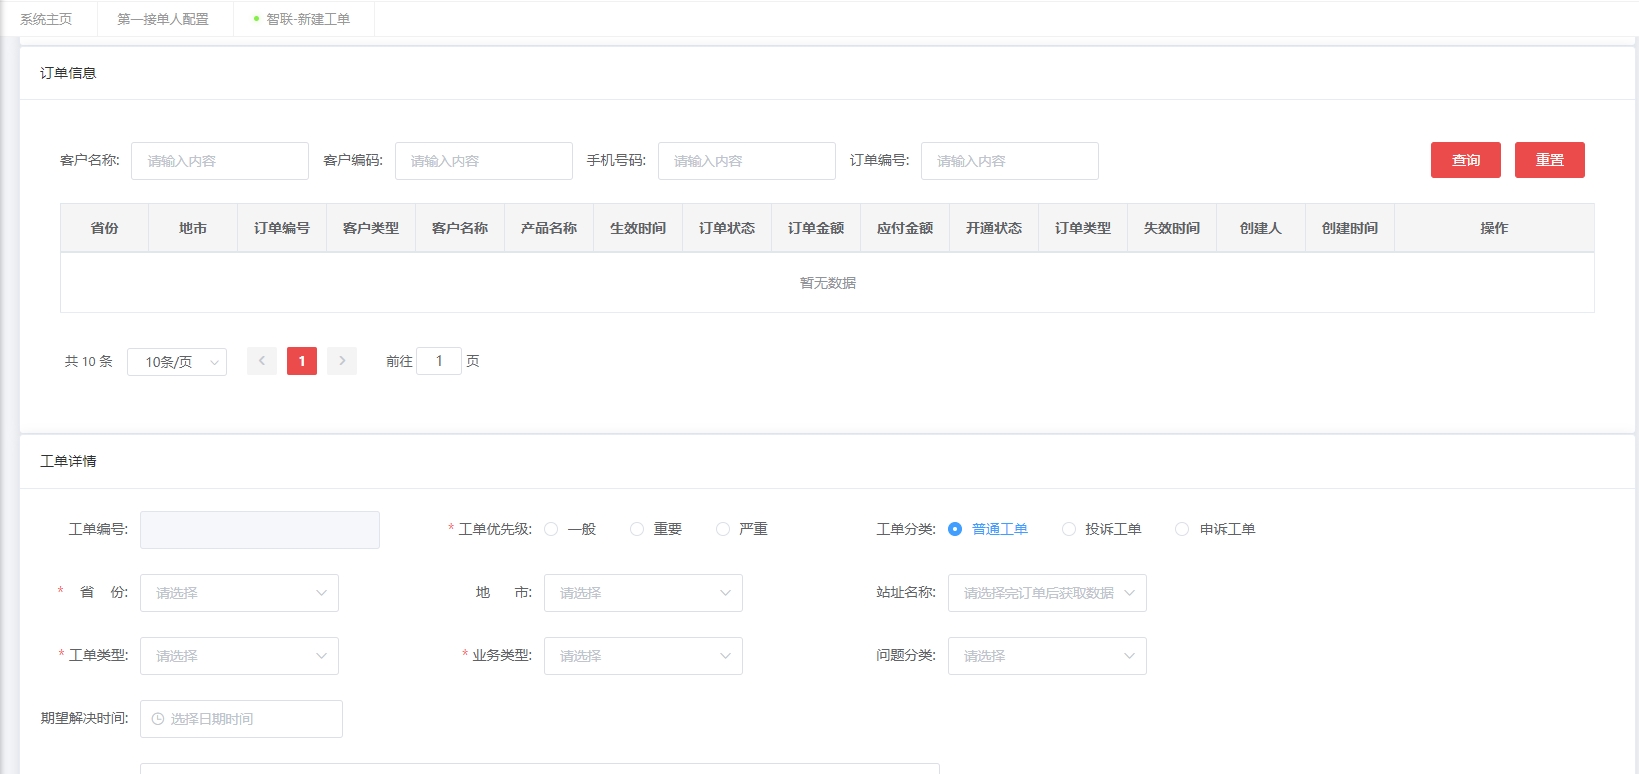Expand the 工单类型 dropdown
1639x774 pixels.
tap(239, 656)
